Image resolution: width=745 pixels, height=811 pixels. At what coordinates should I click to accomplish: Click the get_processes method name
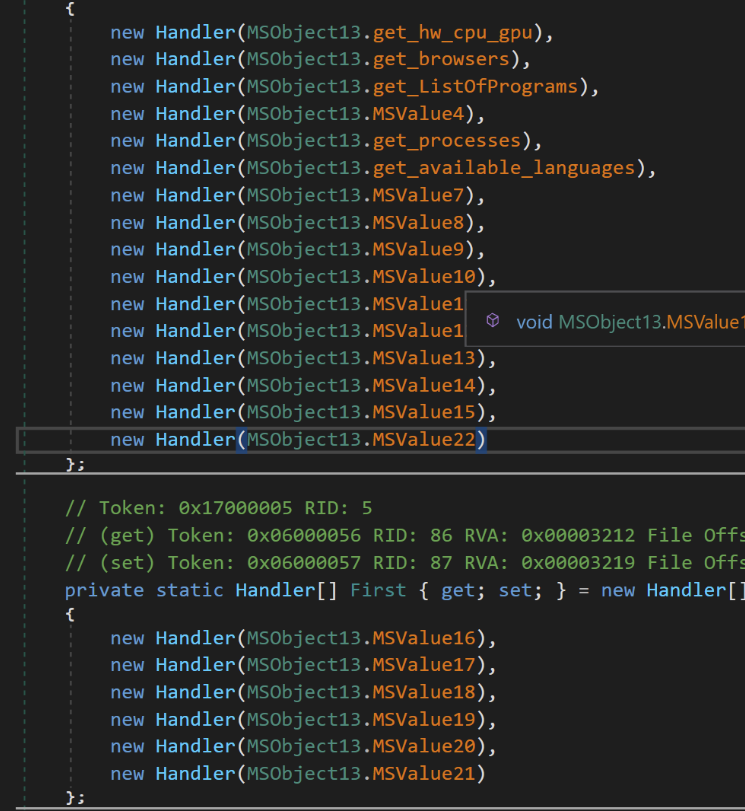447,141
